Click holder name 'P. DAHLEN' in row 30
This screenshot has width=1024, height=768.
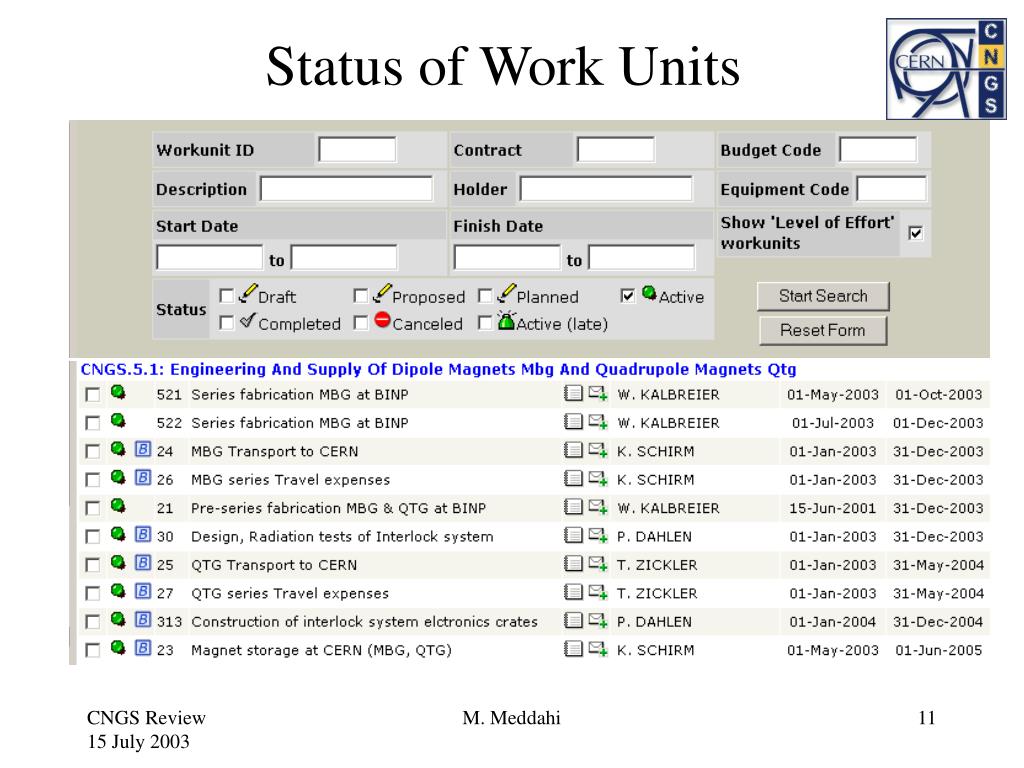[654, 537]
